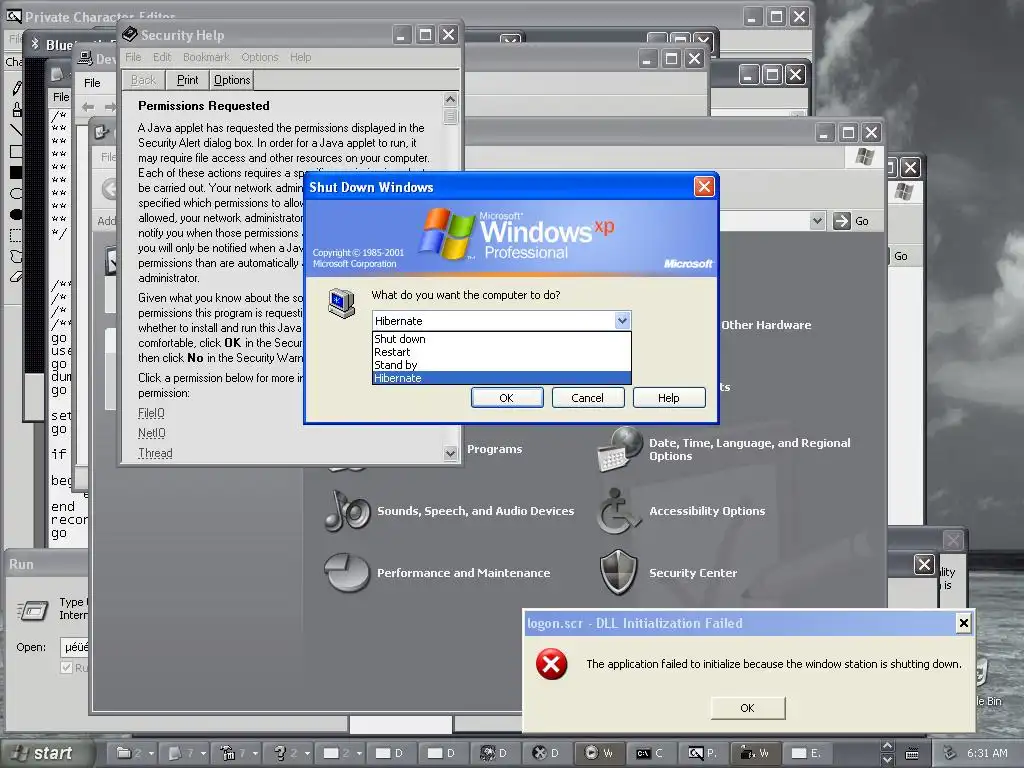Image resolution: width=1024 pixels, height=768 pixels.
Task: Expand the help taskbar group arrow
Action: (307, 754)
